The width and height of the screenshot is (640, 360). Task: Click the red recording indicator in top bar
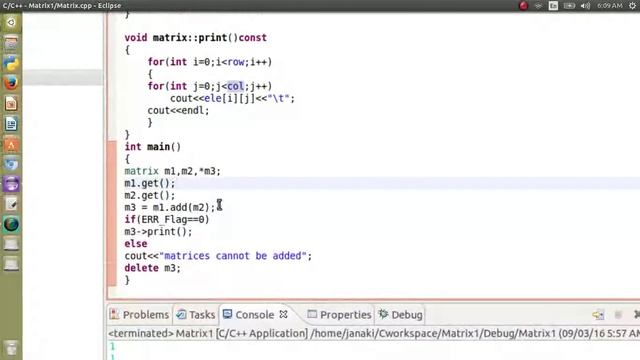(x=523, y=6)
